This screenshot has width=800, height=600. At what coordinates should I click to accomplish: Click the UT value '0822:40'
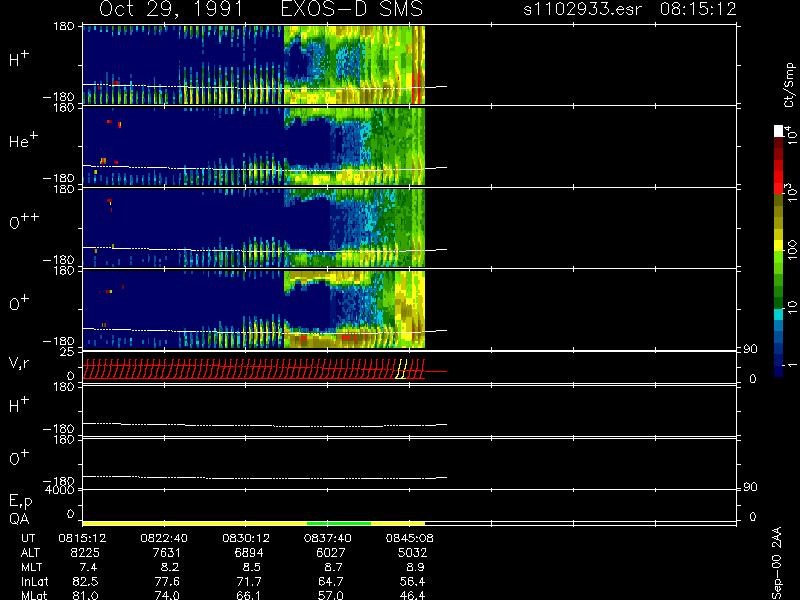click(x=164, y=538)
